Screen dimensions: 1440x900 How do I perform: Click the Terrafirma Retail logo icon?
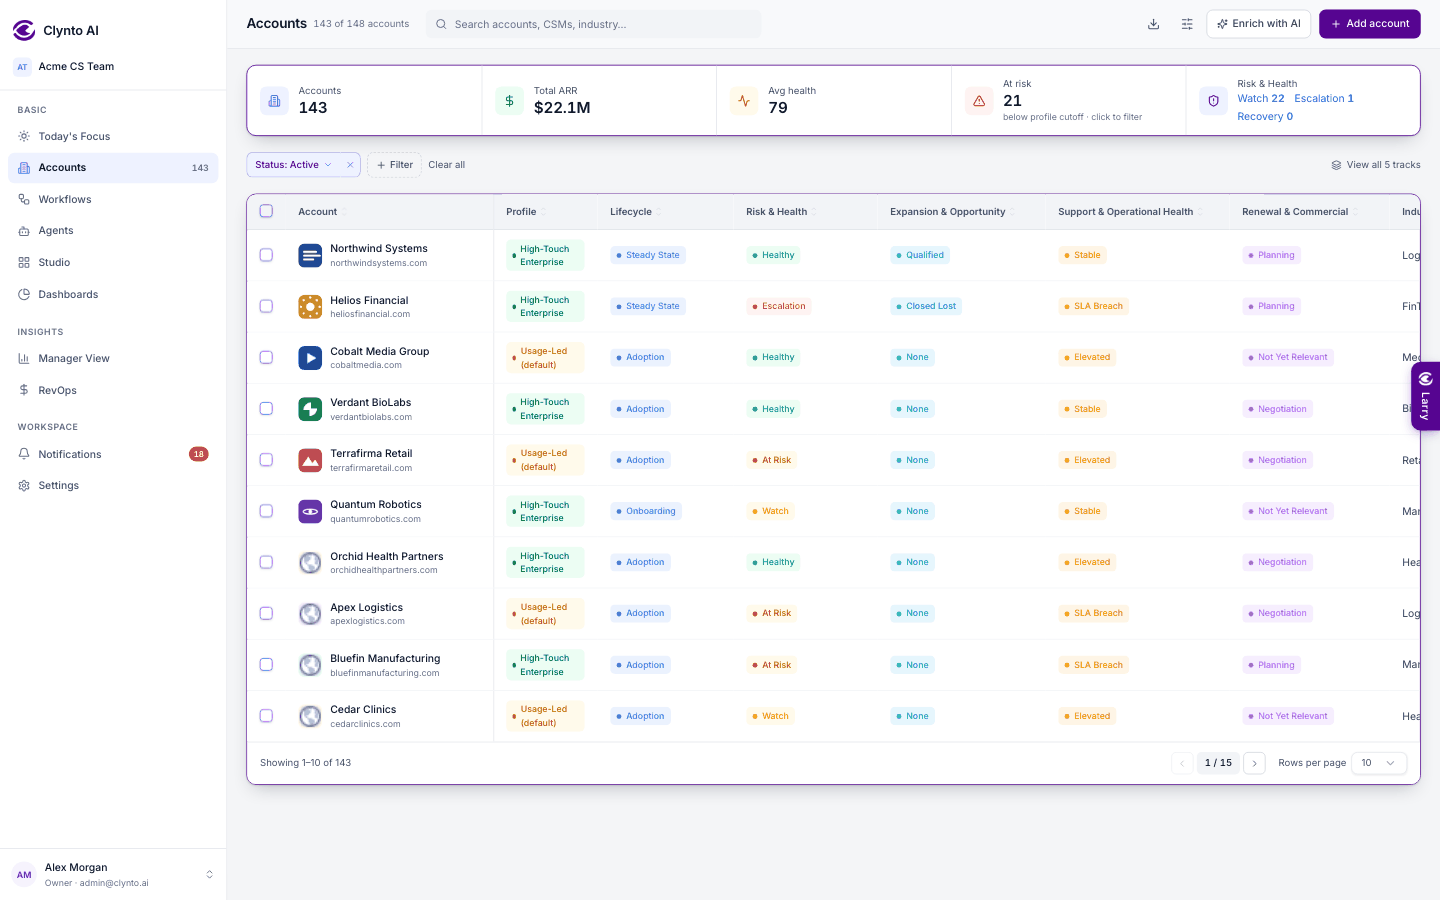coord(310,460)
